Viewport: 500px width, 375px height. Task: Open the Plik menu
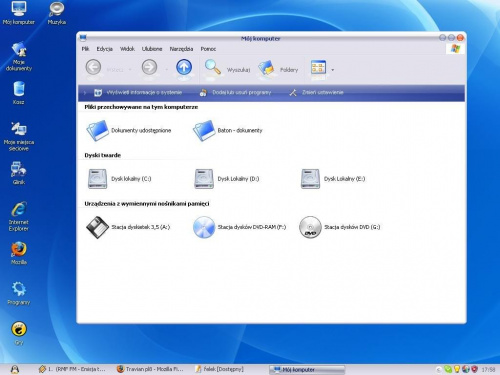tap(85, 49)
